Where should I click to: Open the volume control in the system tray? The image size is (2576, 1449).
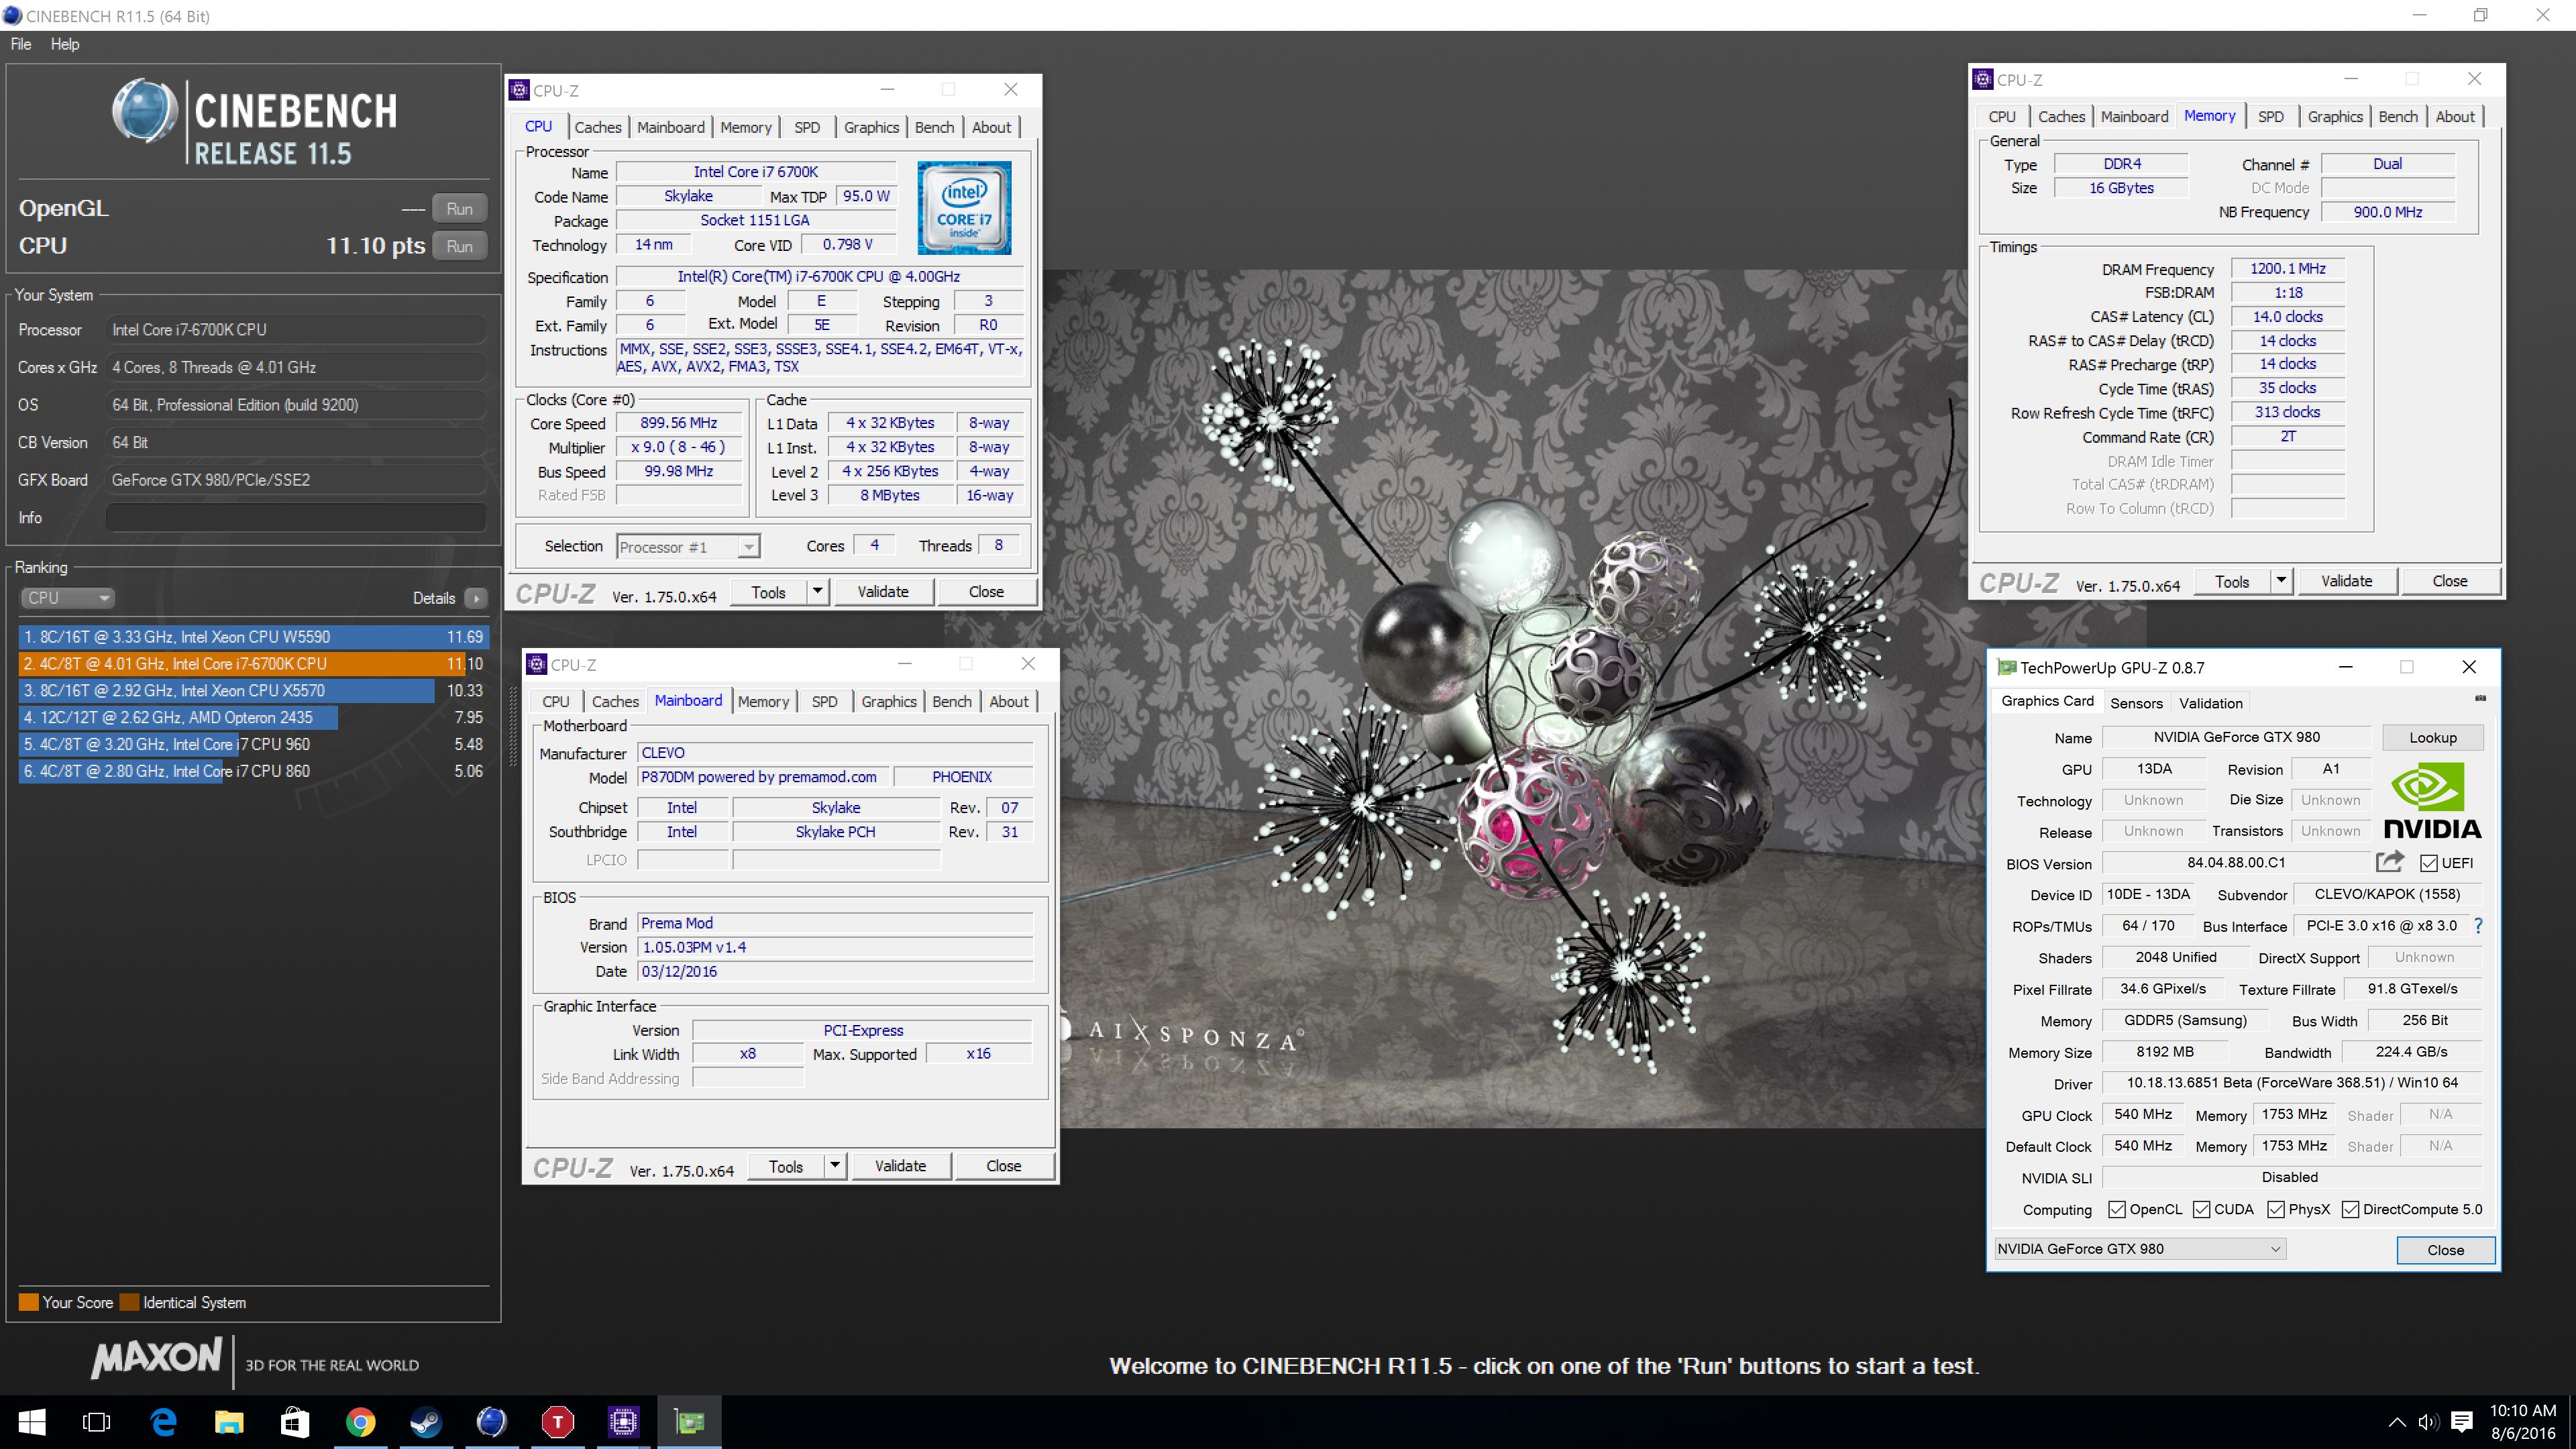click(2428, 1422)
